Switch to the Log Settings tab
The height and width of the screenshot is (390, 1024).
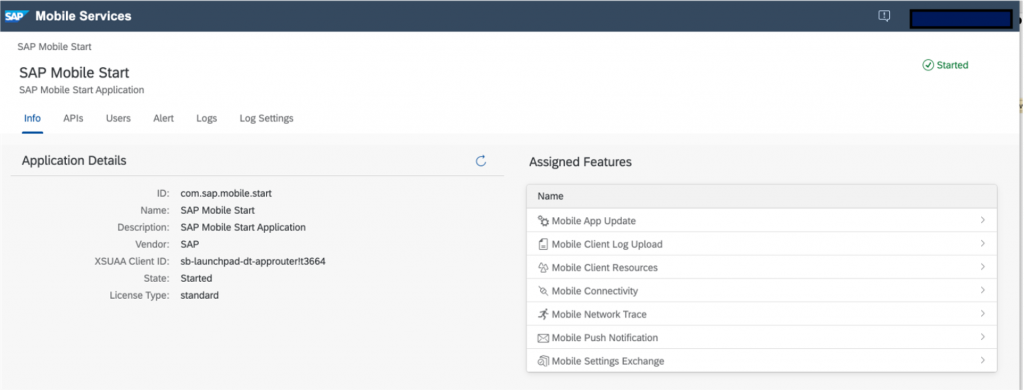click(266, 118)
